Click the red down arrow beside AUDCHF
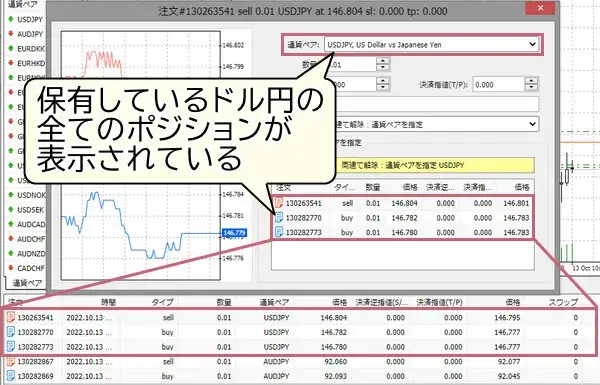This screenshot has height=385, width=600. (x=11, y=238)
